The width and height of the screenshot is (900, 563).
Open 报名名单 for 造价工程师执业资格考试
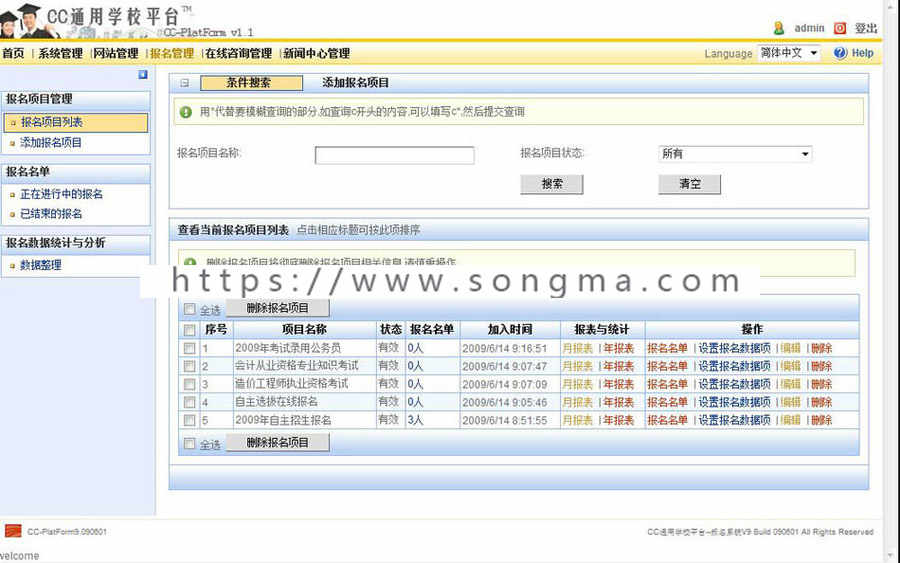[x=668, y=384]
